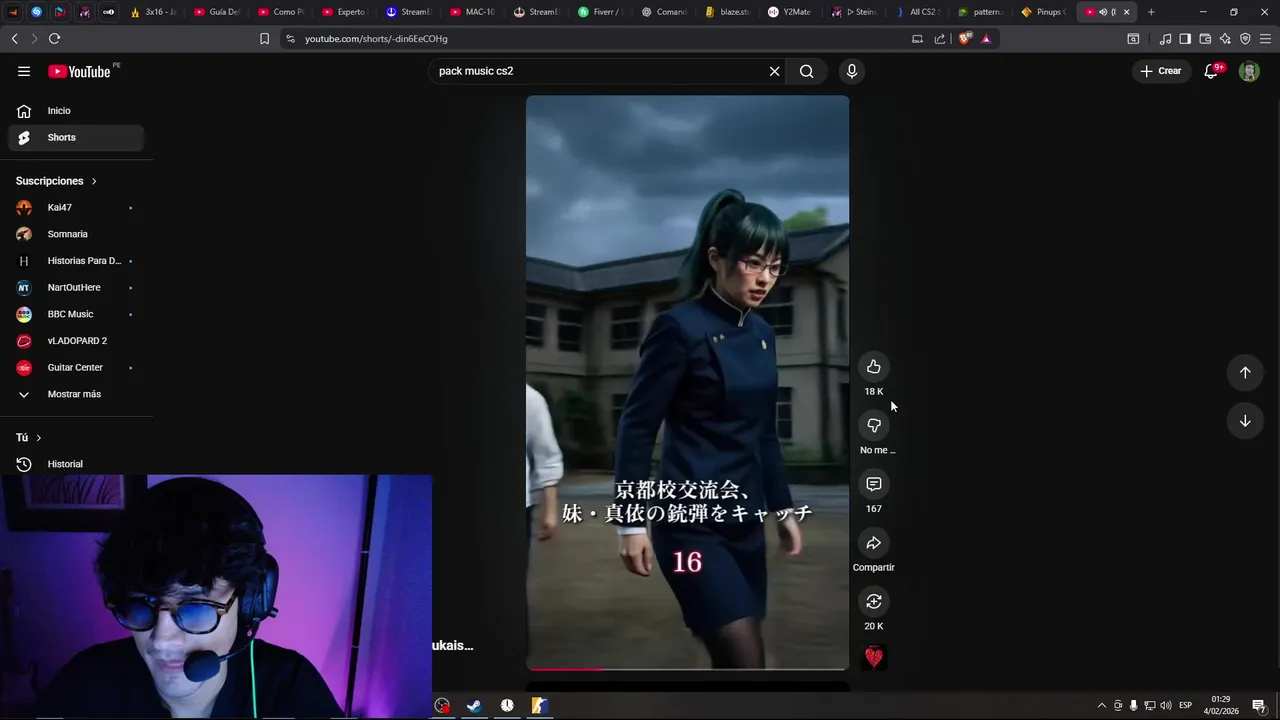The width and height of the screenshot is (1280, 720).
Task: Show hidden system tray icons
Action: [1102, 705]
